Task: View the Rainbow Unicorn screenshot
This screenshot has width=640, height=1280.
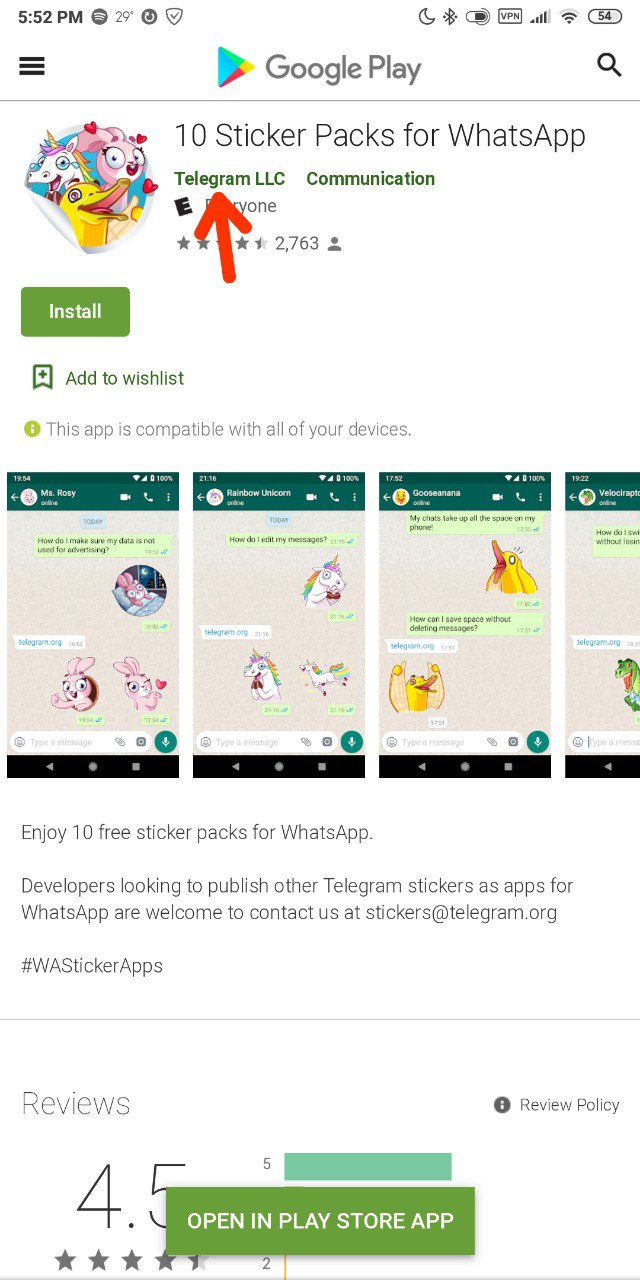Action: (279, 625)
